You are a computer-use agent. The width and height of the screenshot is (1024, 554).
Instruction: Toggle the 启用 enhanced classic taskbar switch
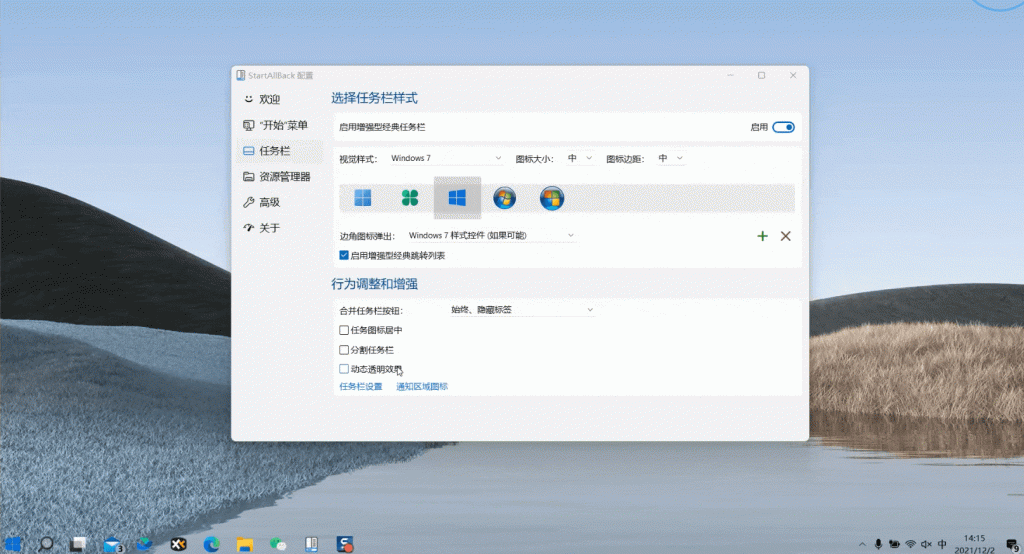pyautogui.click(x=783, y=127)
